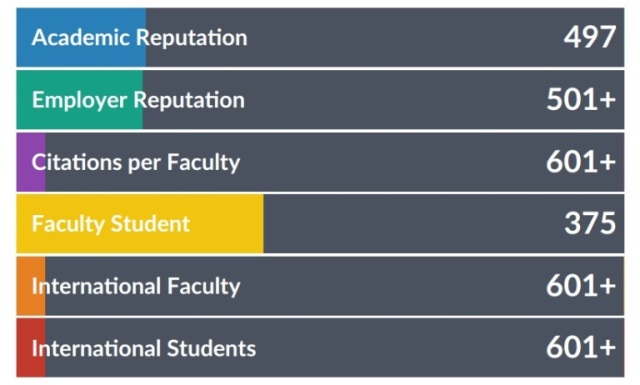The width and height of the screenshot is (640, 385).
Task: Click the 601+ International Faculty rank
Action: tap(581, 285)
